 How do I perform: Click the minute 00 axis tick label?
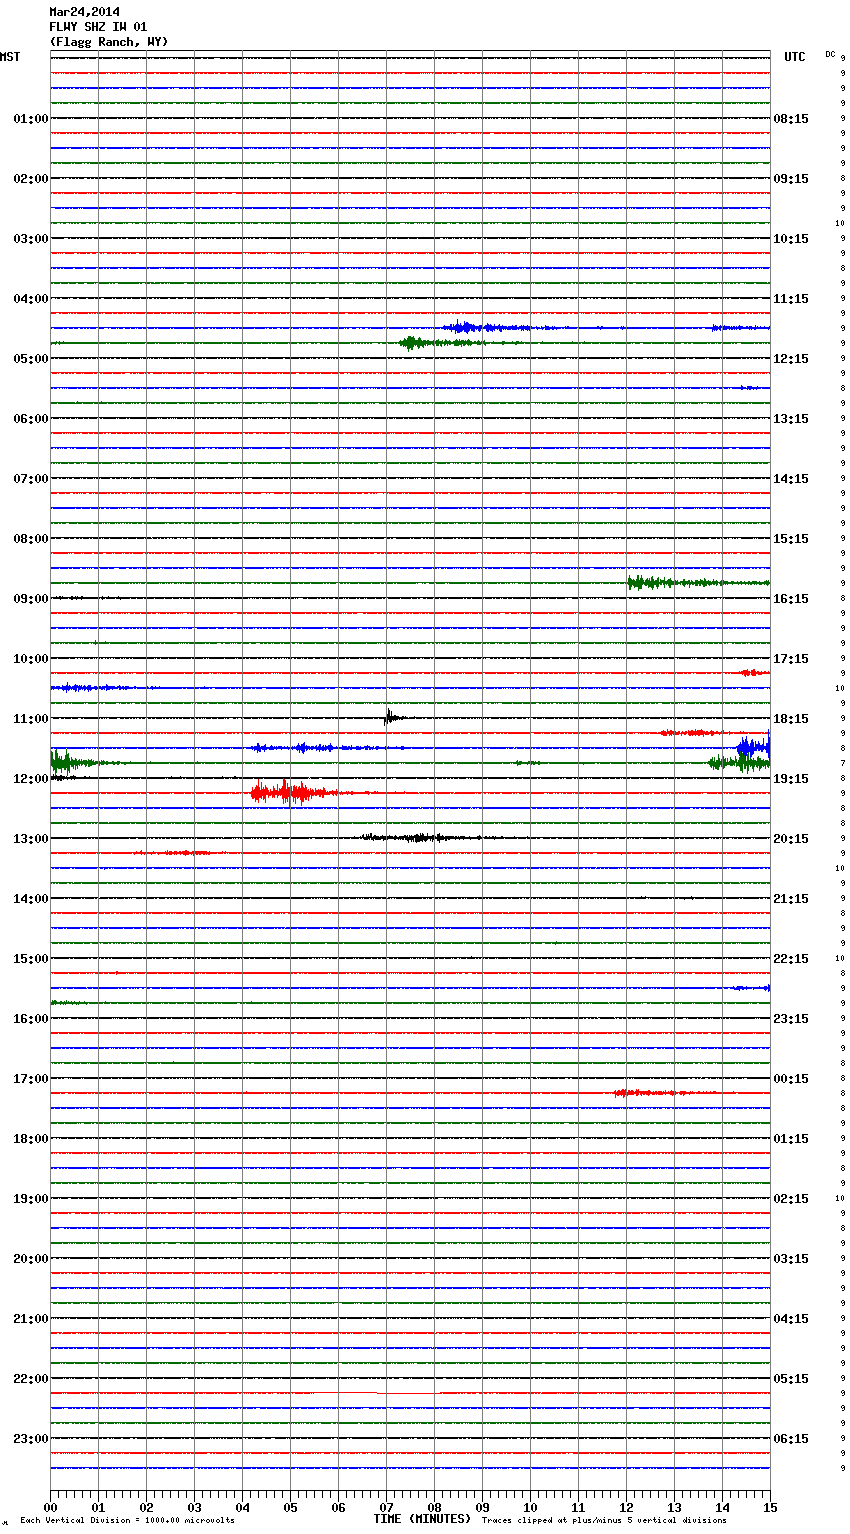tap(50, 1507)
